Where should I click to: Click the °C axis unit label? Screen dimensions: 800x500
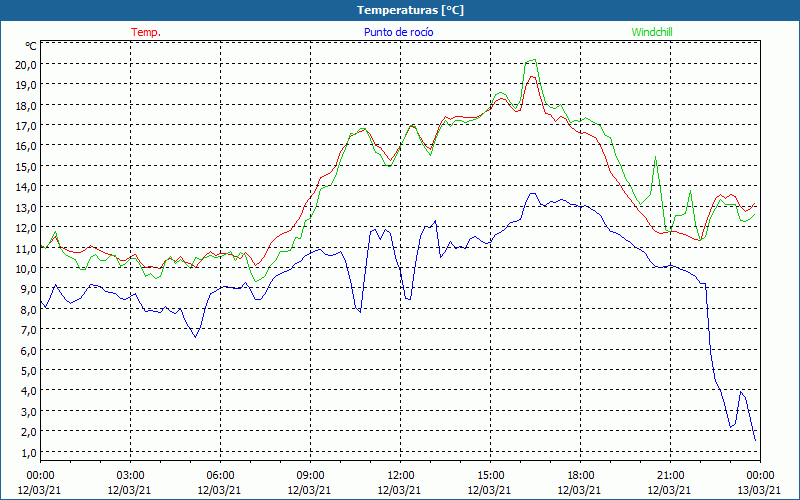(31, 46)
